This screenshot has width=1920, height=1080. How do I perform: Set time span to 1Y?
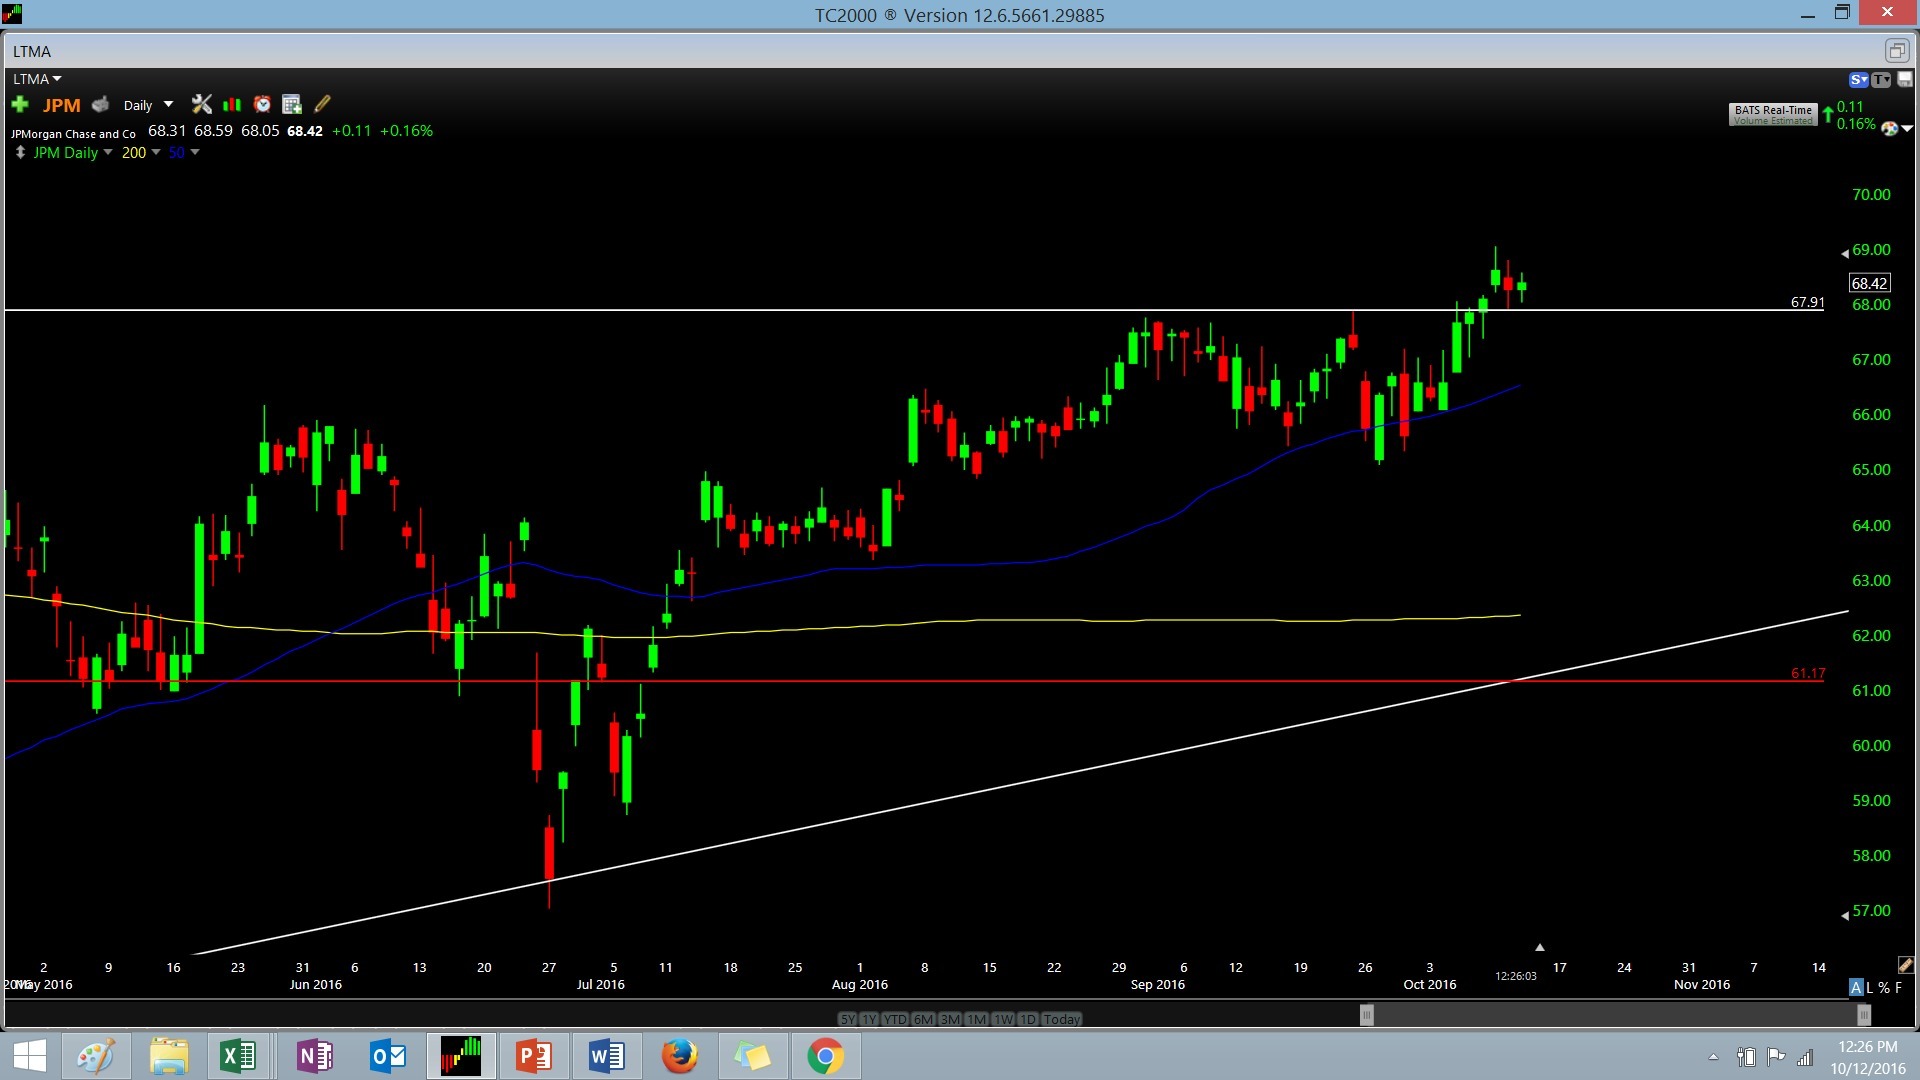869,1019
